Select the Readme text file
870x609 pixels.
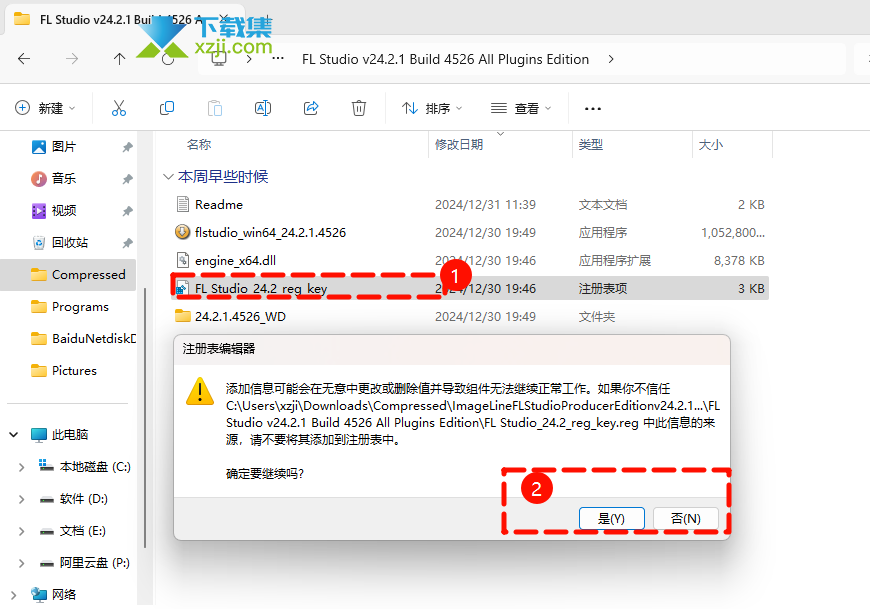(218, 204)
